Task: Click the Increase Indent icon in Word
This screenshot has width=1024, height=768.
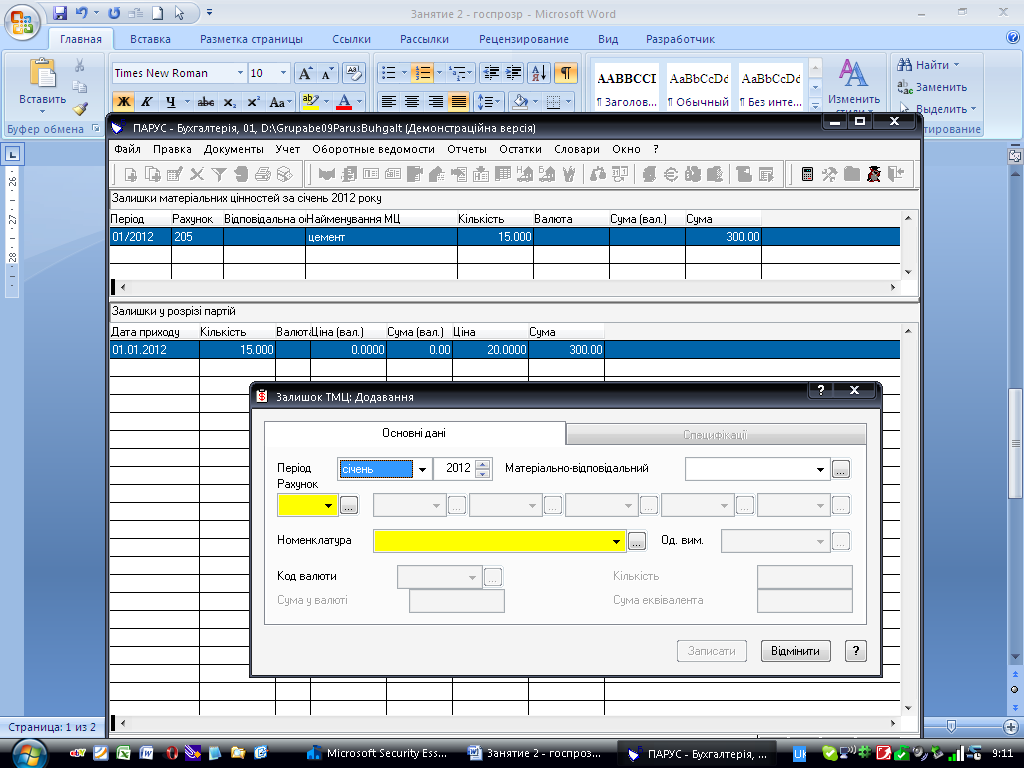Action: [513, 73]
